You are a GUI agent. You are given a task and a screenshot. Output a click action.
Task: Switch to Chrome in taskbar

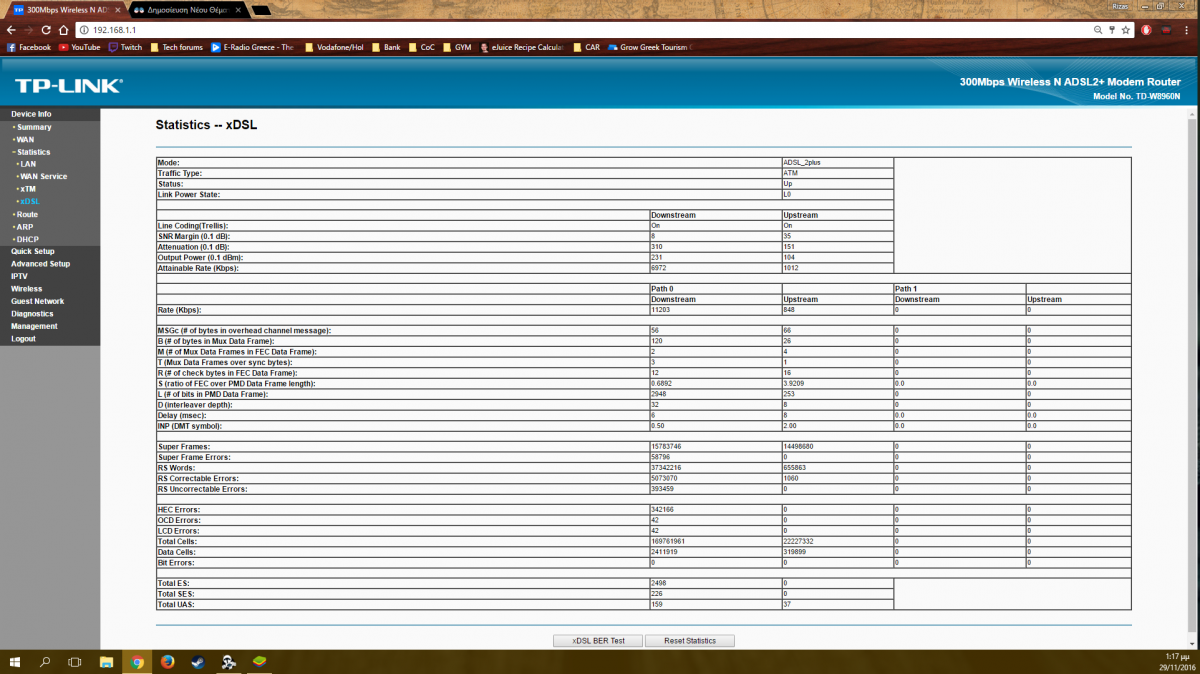[x=137, y=662]
